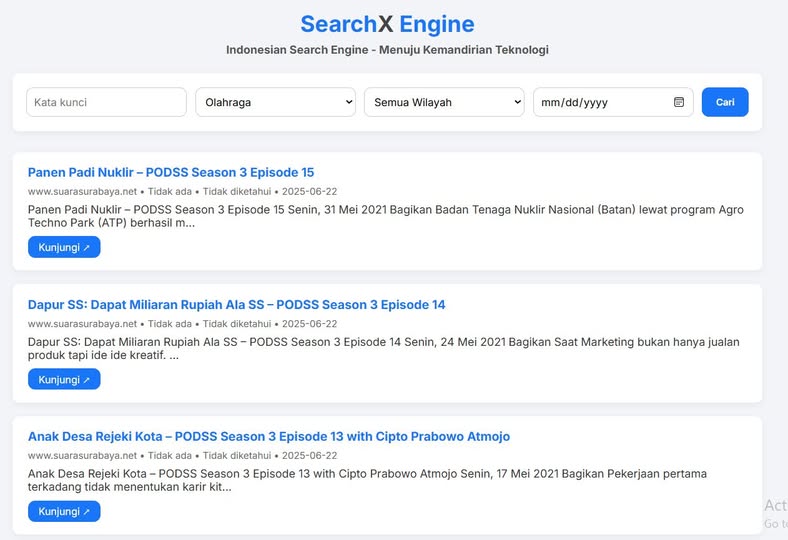Image resolution: width=788 pixels, height=540 pixels.
Task: Click the source URL of Panen Padi Nuklir result
Action: (x=82, y=192)
